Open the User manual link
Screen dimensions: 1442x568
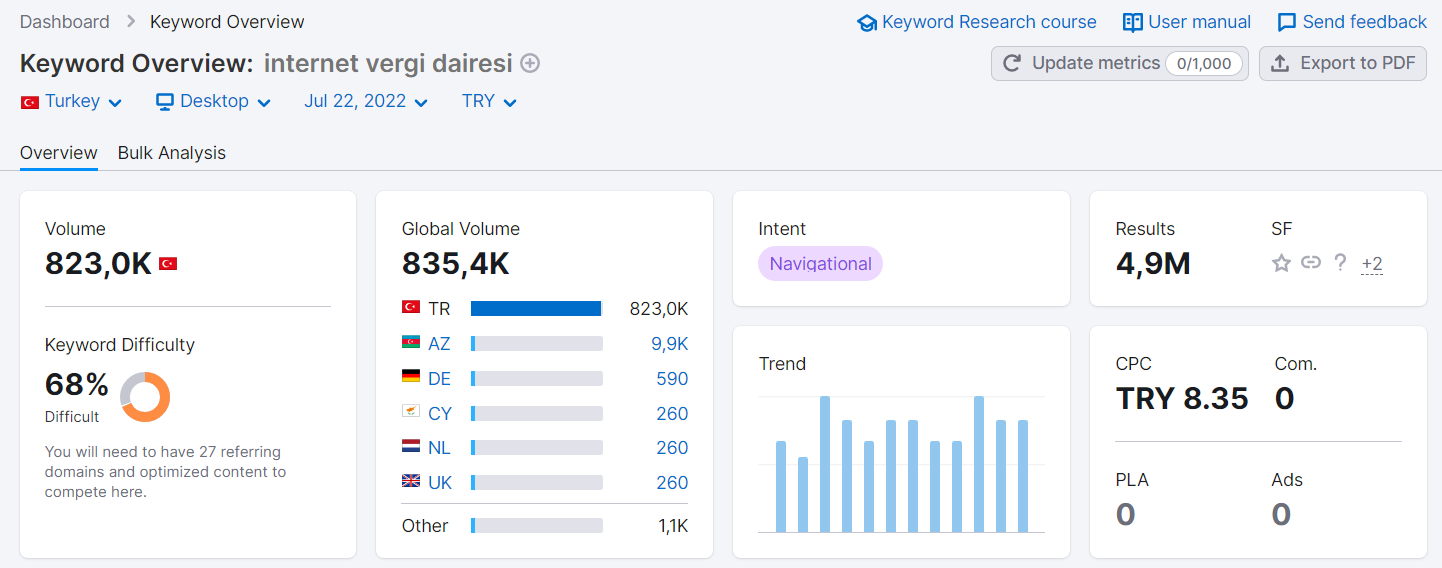1187,22
